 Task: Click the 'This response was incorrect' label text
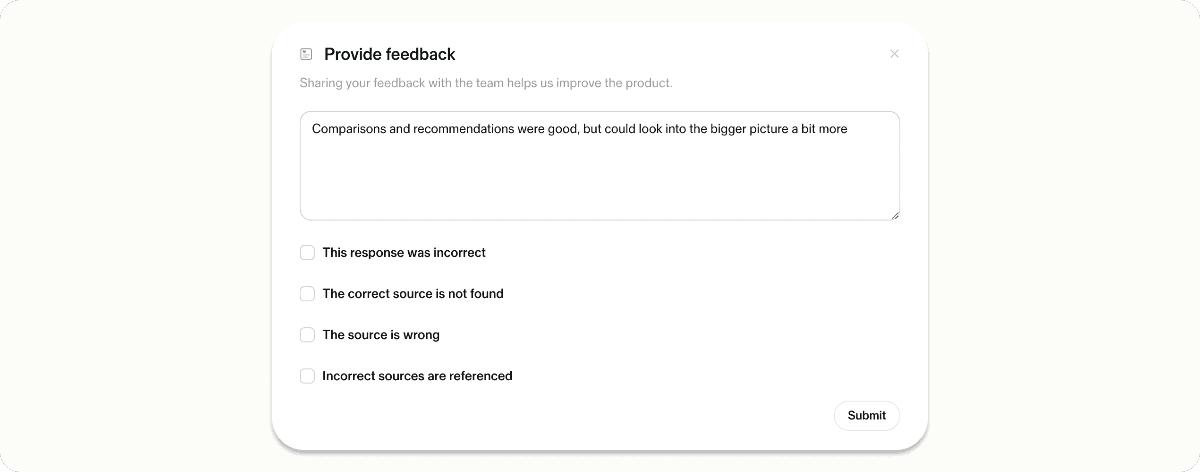click(404, 253)
